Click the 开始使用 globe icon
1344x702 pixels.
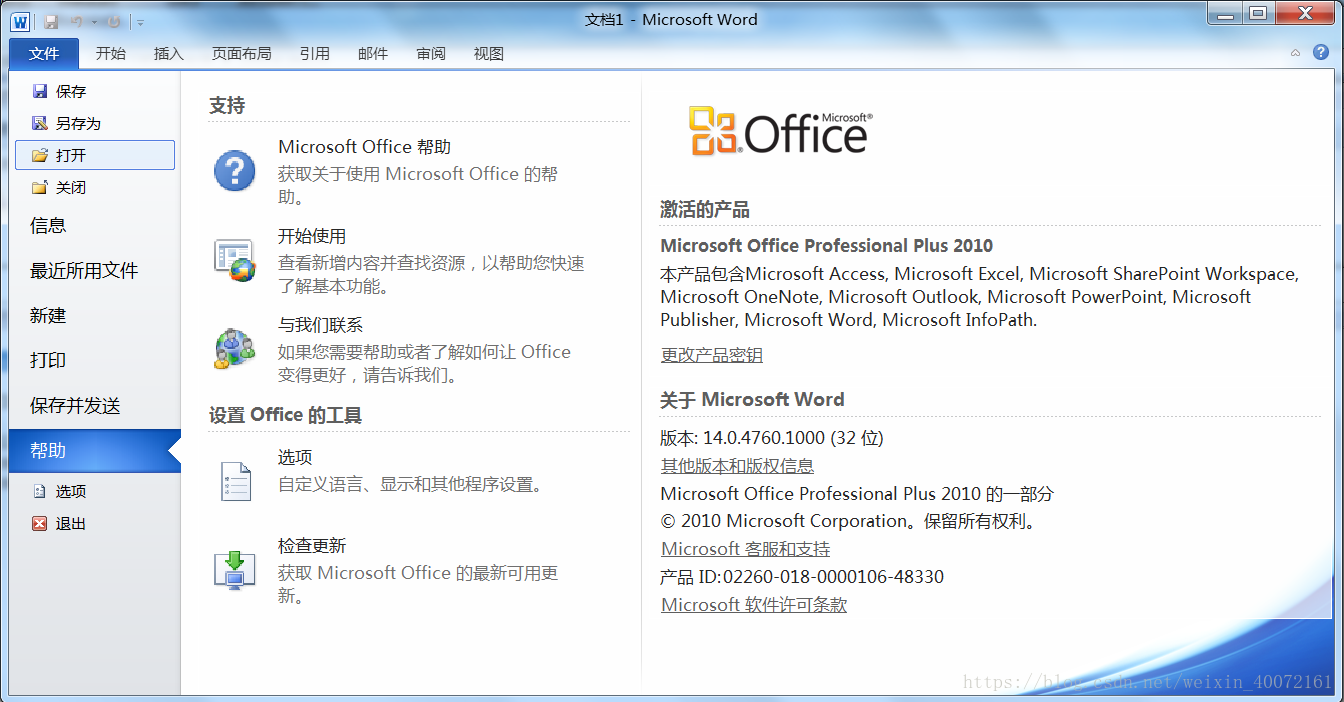tap(235, 260)
